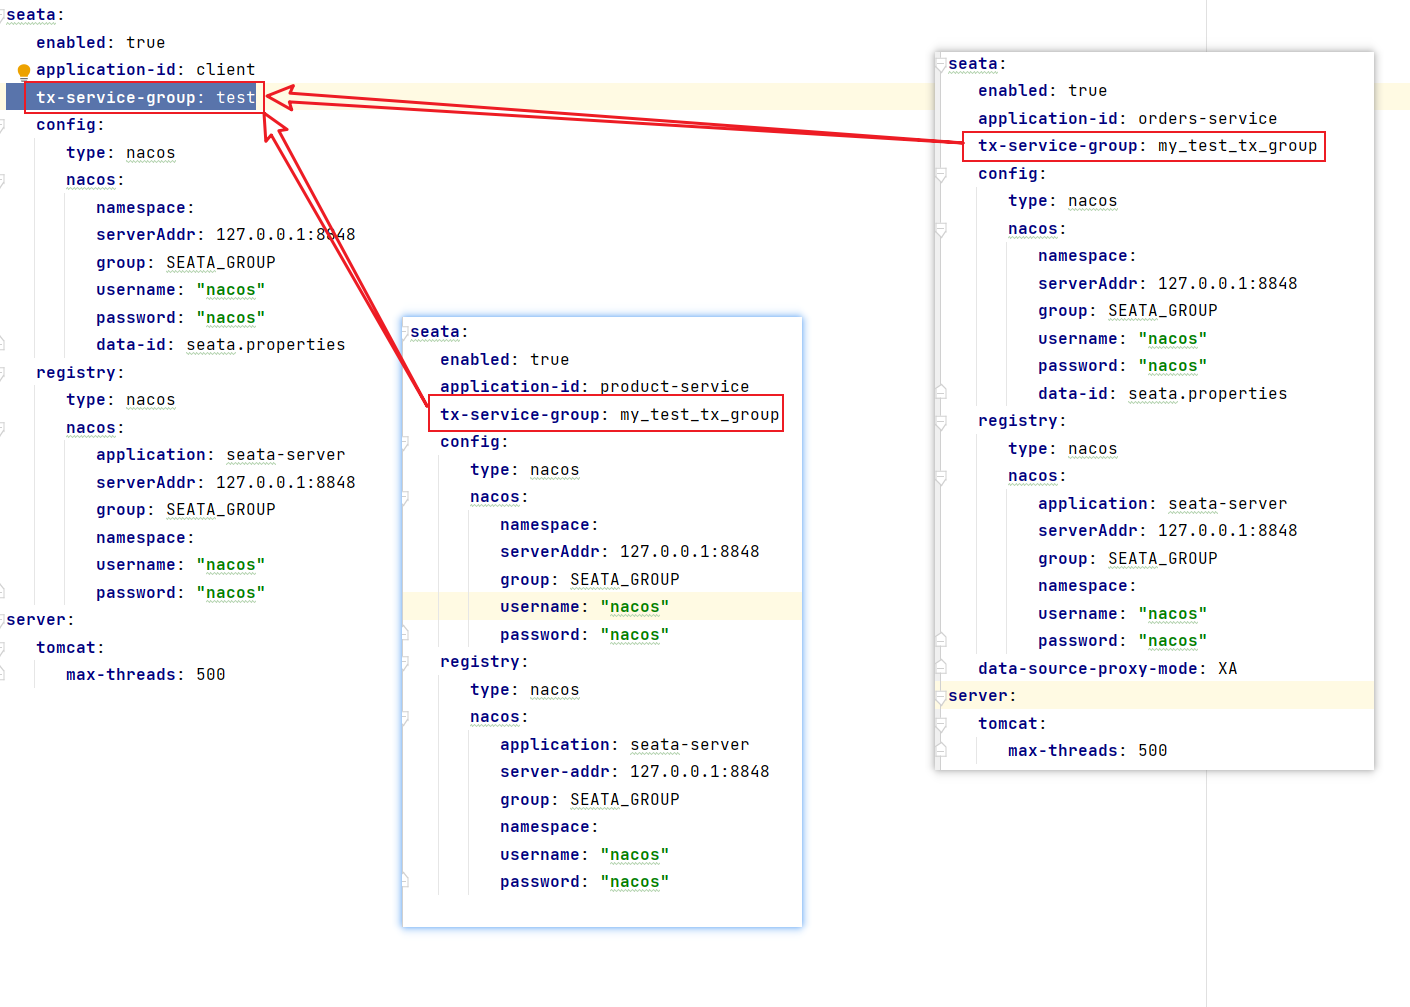Click data-id: seata.properties in client config
1410x1007 pixels.
point(221,345)
